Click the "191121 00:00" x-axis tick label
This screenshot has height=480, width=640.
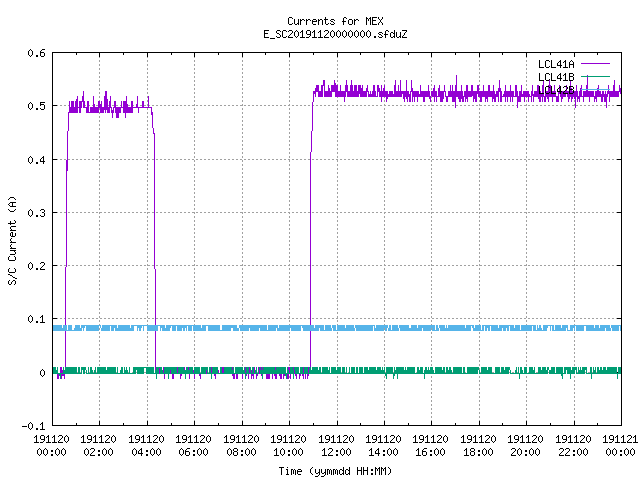[620, 446]
